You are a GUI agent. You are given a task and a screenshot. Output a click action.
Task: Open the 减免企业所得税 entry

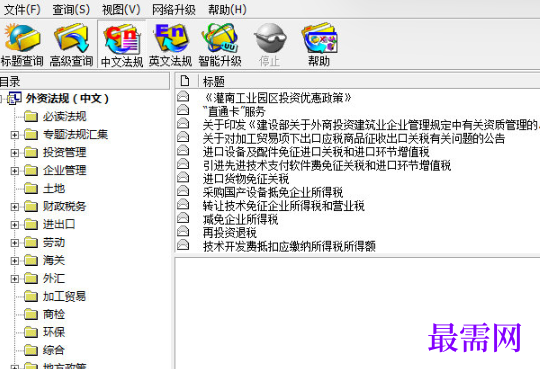(x=240, y=219)
